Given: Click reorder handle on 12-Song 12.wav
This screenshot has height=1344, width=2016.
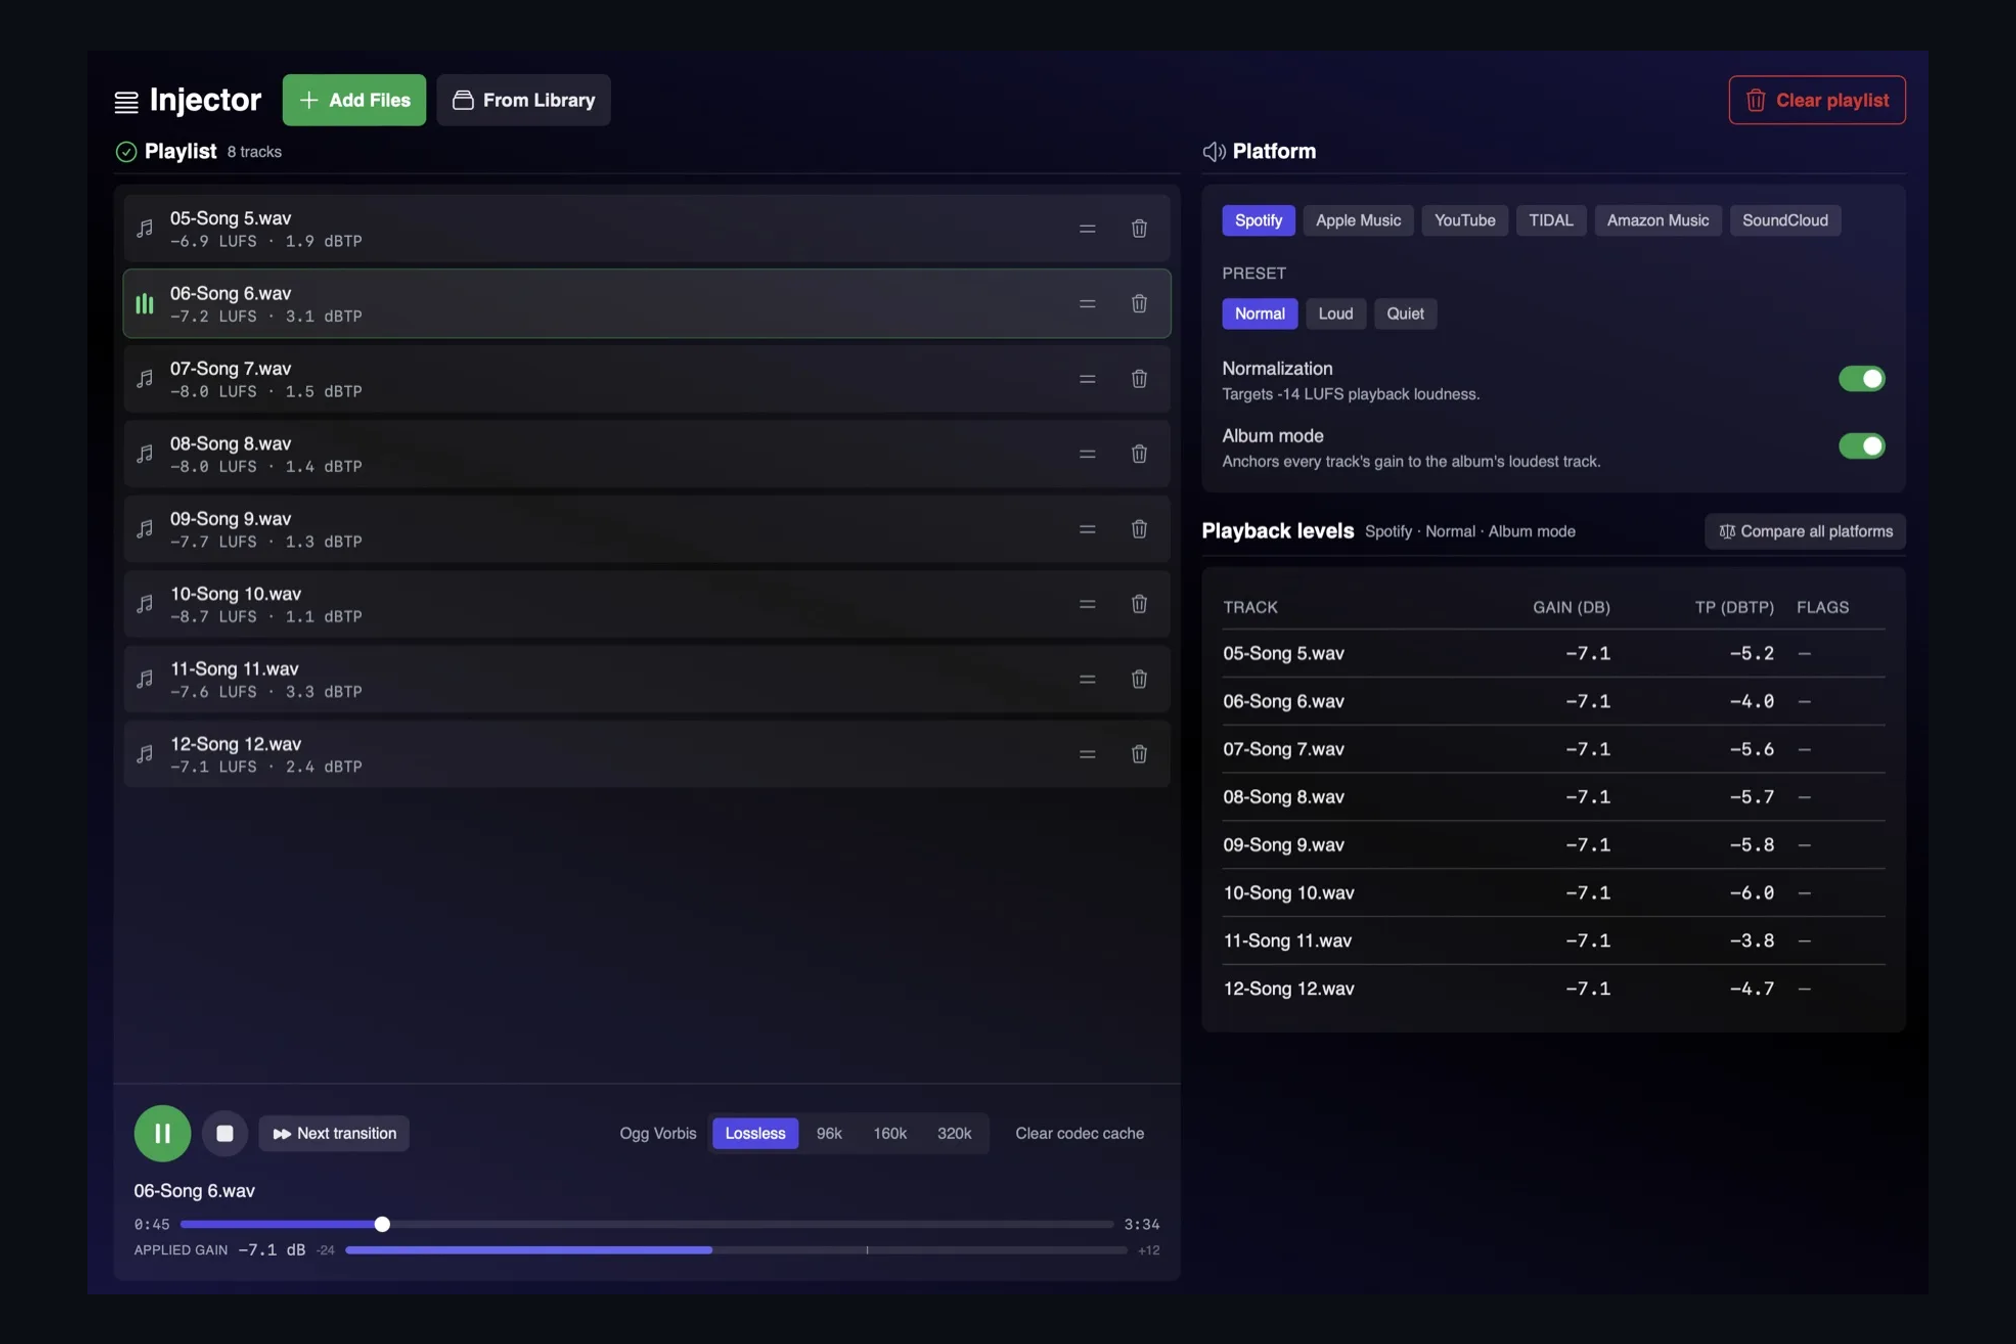Looking at the screenshot, I should (x=1087, y=754).
